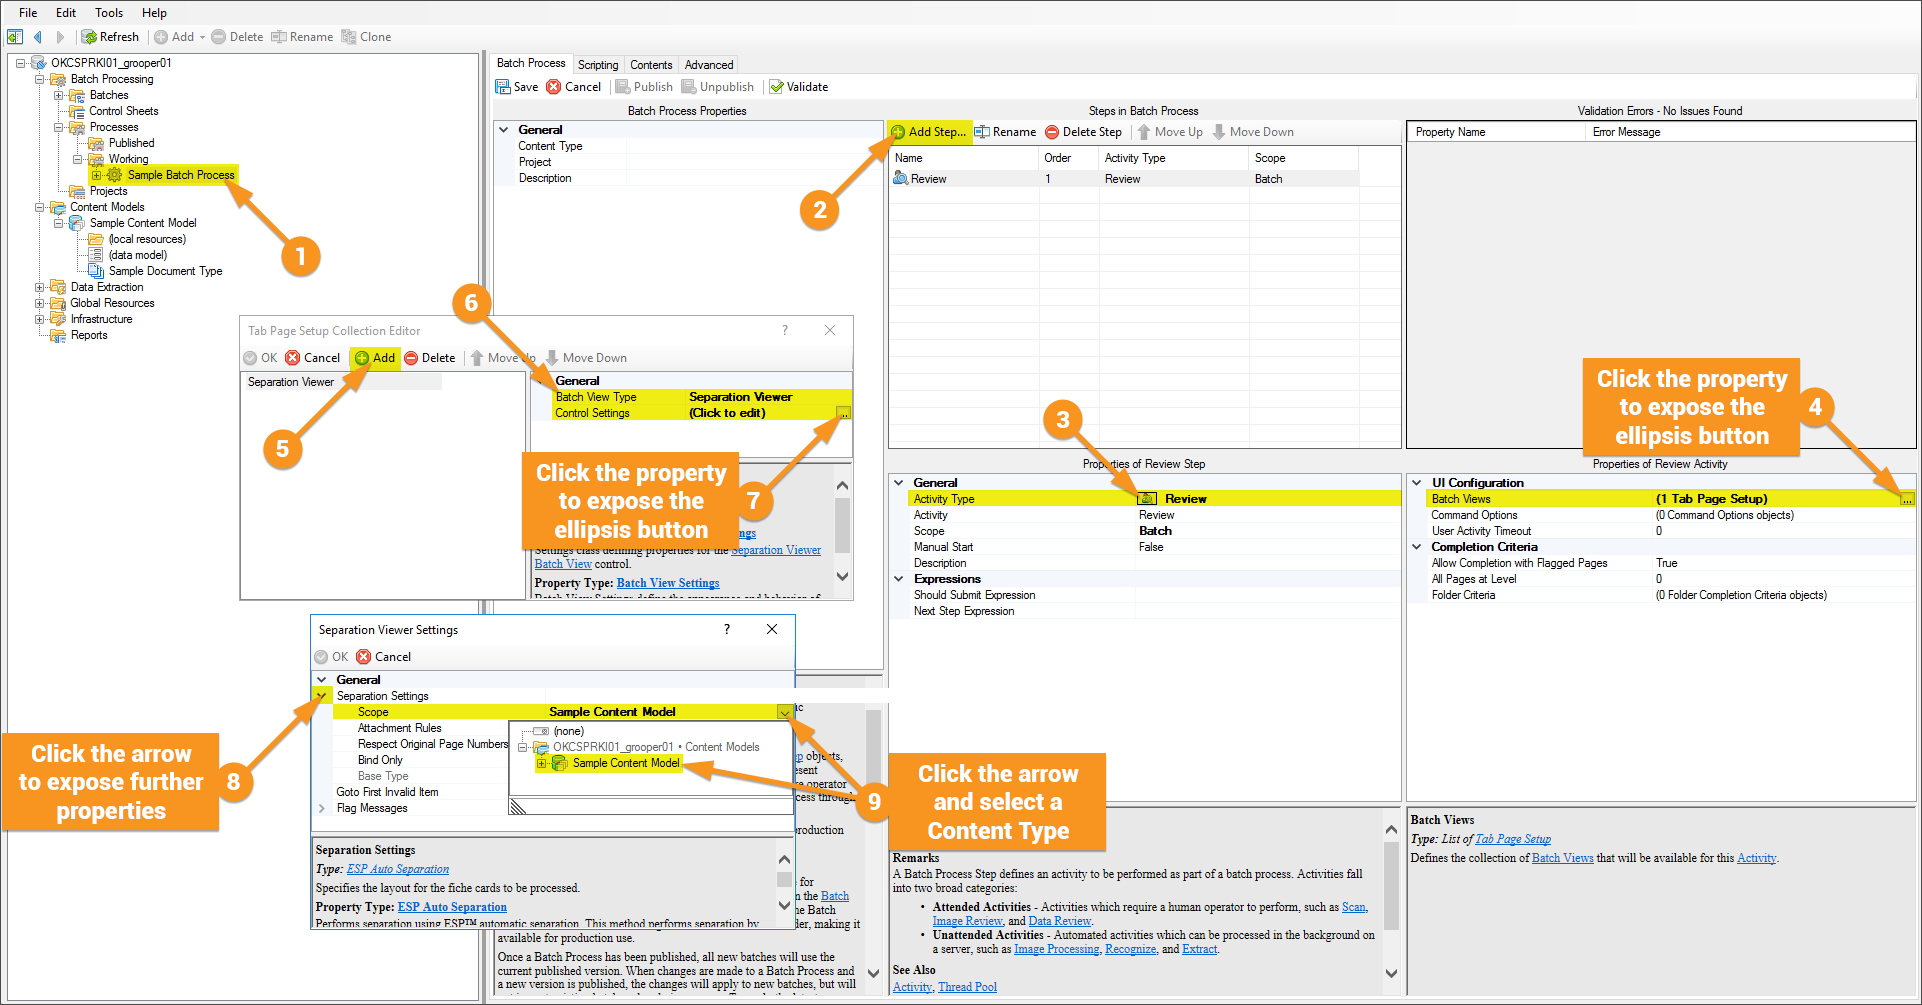Click Move Down in the Steps toolbar
This screenshot has height=1005, width=1922.
point(1253,132)
